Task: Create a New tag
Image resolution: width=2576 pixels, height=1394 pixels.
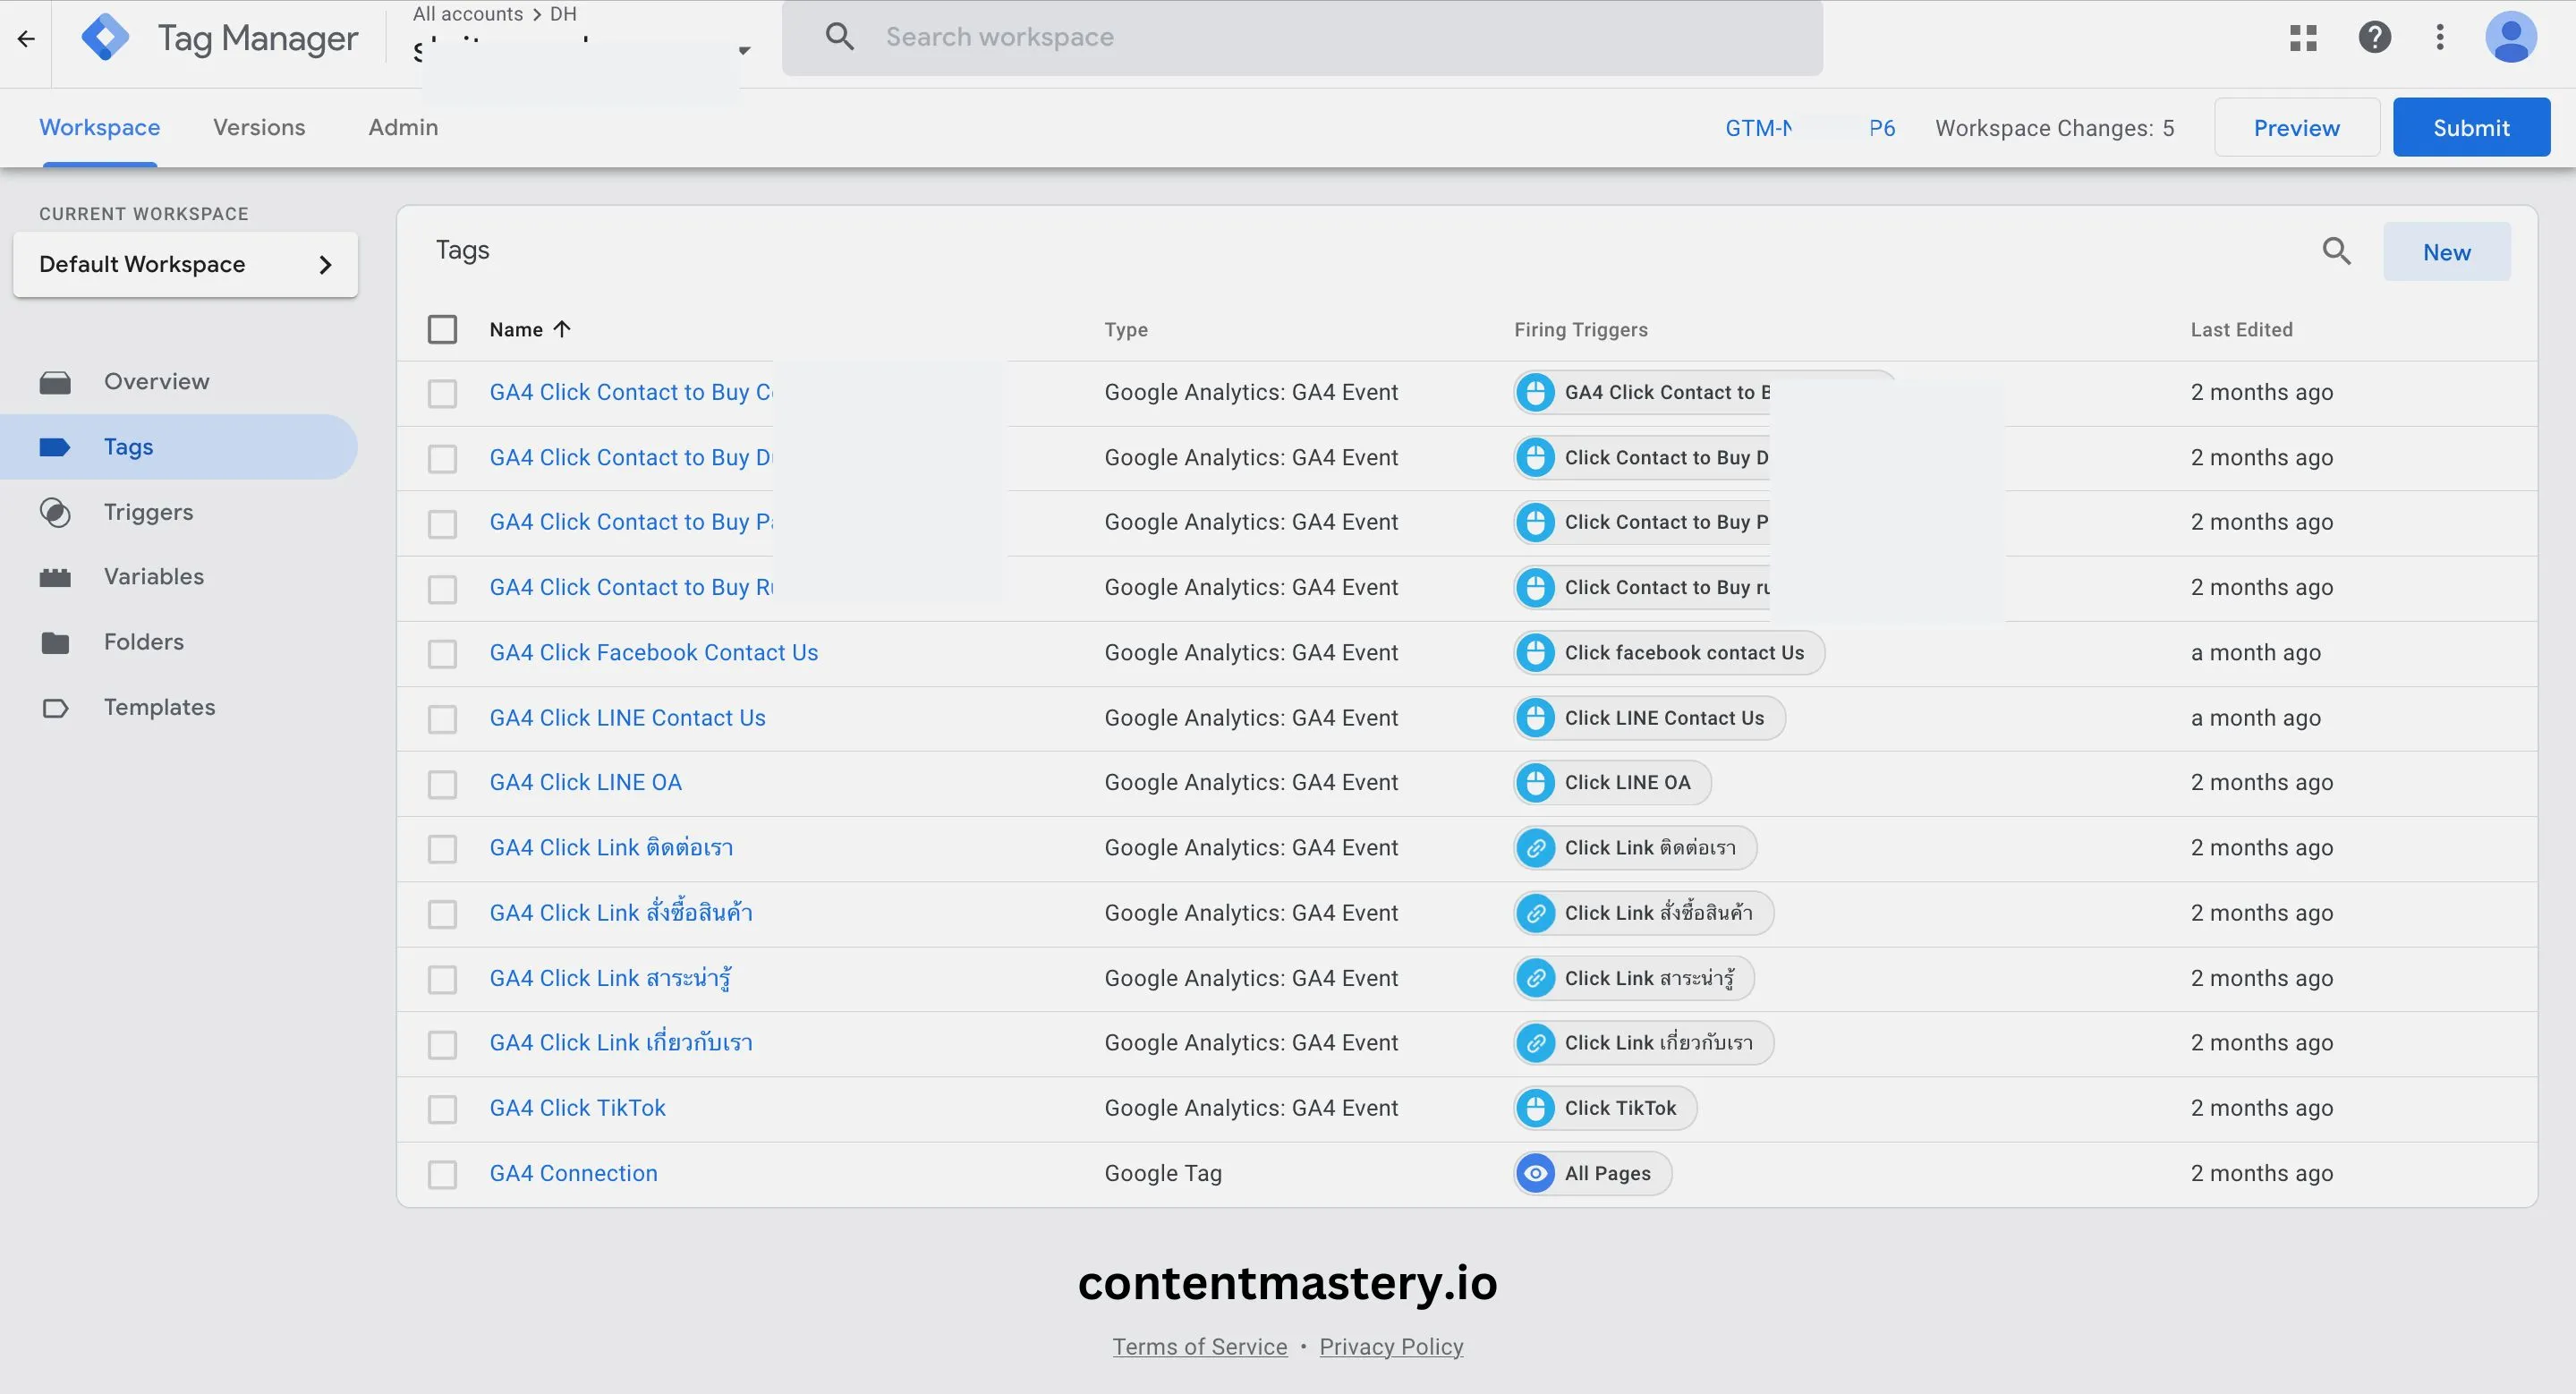Action: pos(2446,252)
